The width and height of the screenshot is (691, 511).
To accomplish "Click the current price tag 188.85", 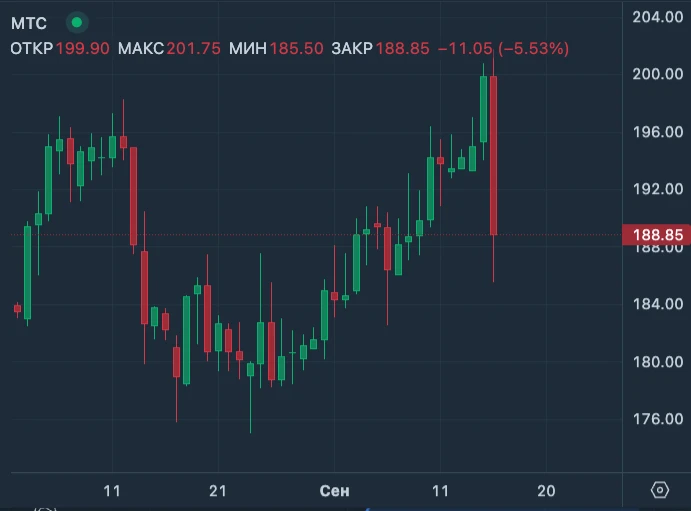I will coord(657,235).
